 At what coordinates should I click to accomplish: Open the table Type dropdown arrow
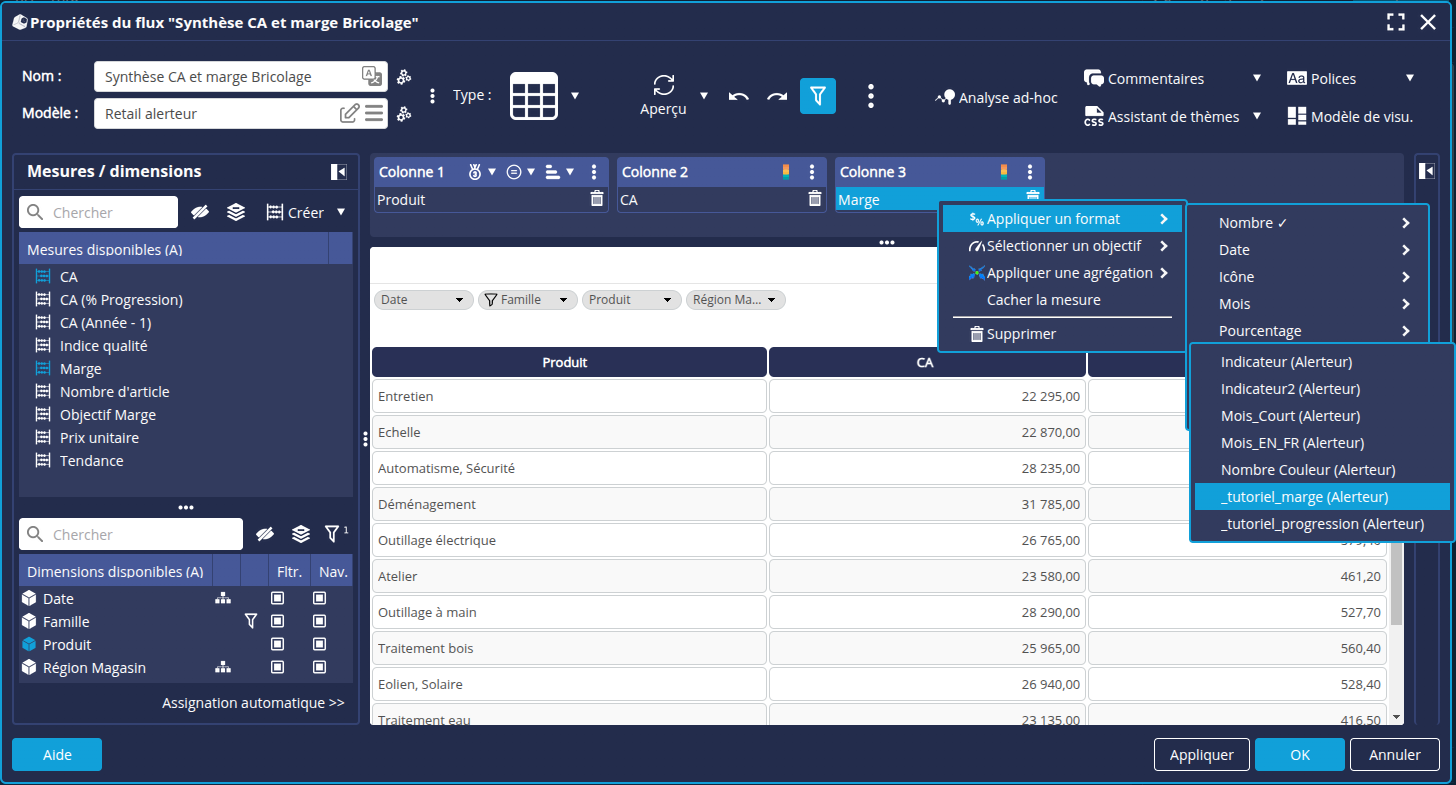tap(575, 96)
